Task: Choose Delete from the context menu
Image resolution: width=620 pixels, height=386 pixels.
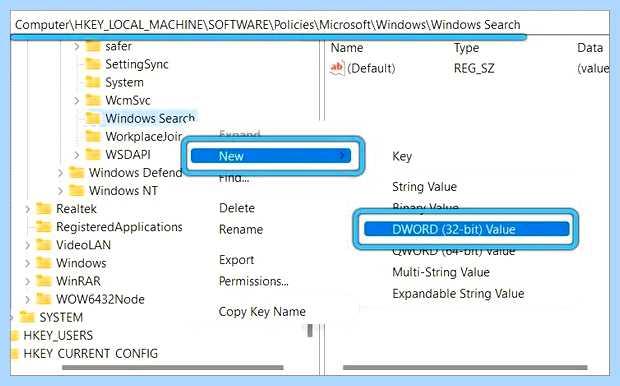Action: (236, 208)
